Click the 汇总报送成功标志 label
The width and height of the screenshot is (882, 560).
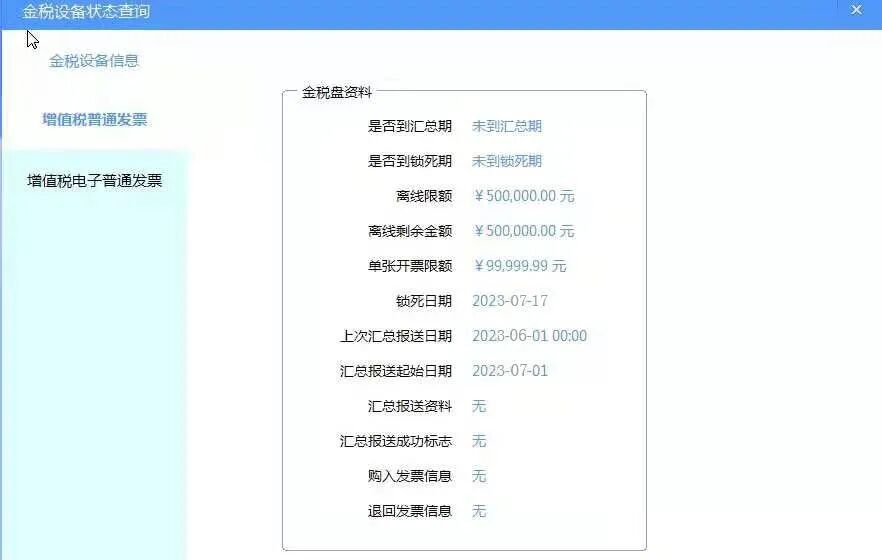coord(396,441)
